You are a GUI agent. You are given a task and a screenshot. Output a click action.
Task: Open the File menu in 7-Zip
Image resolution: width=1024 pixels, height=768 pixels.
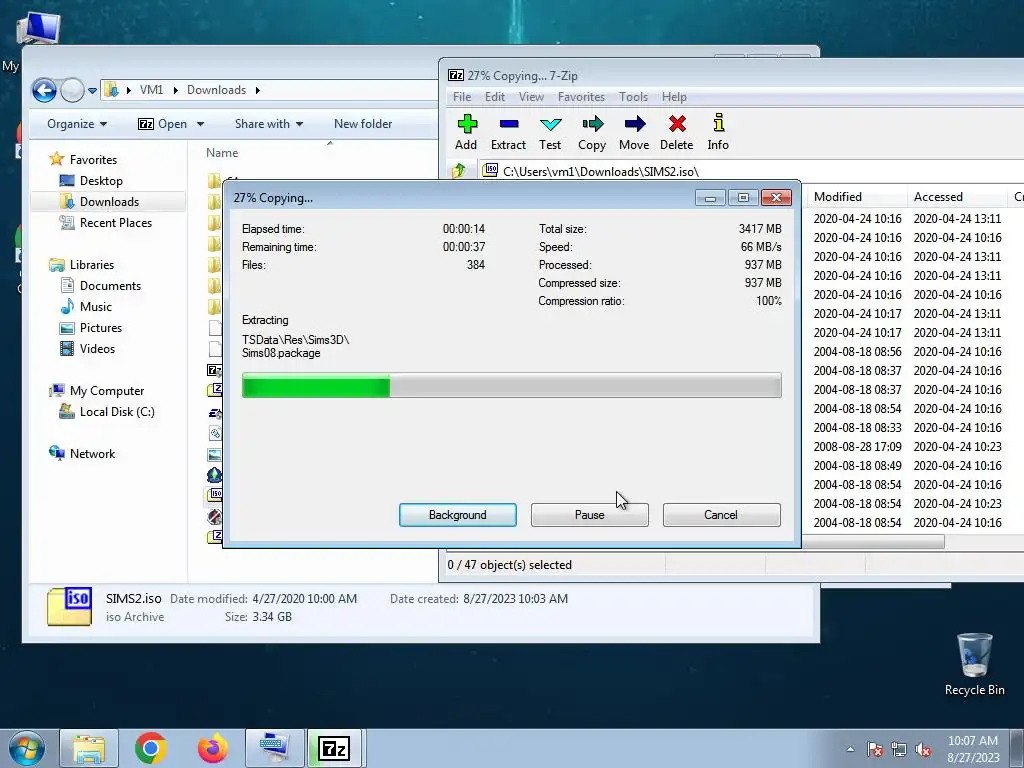[462, 97]
